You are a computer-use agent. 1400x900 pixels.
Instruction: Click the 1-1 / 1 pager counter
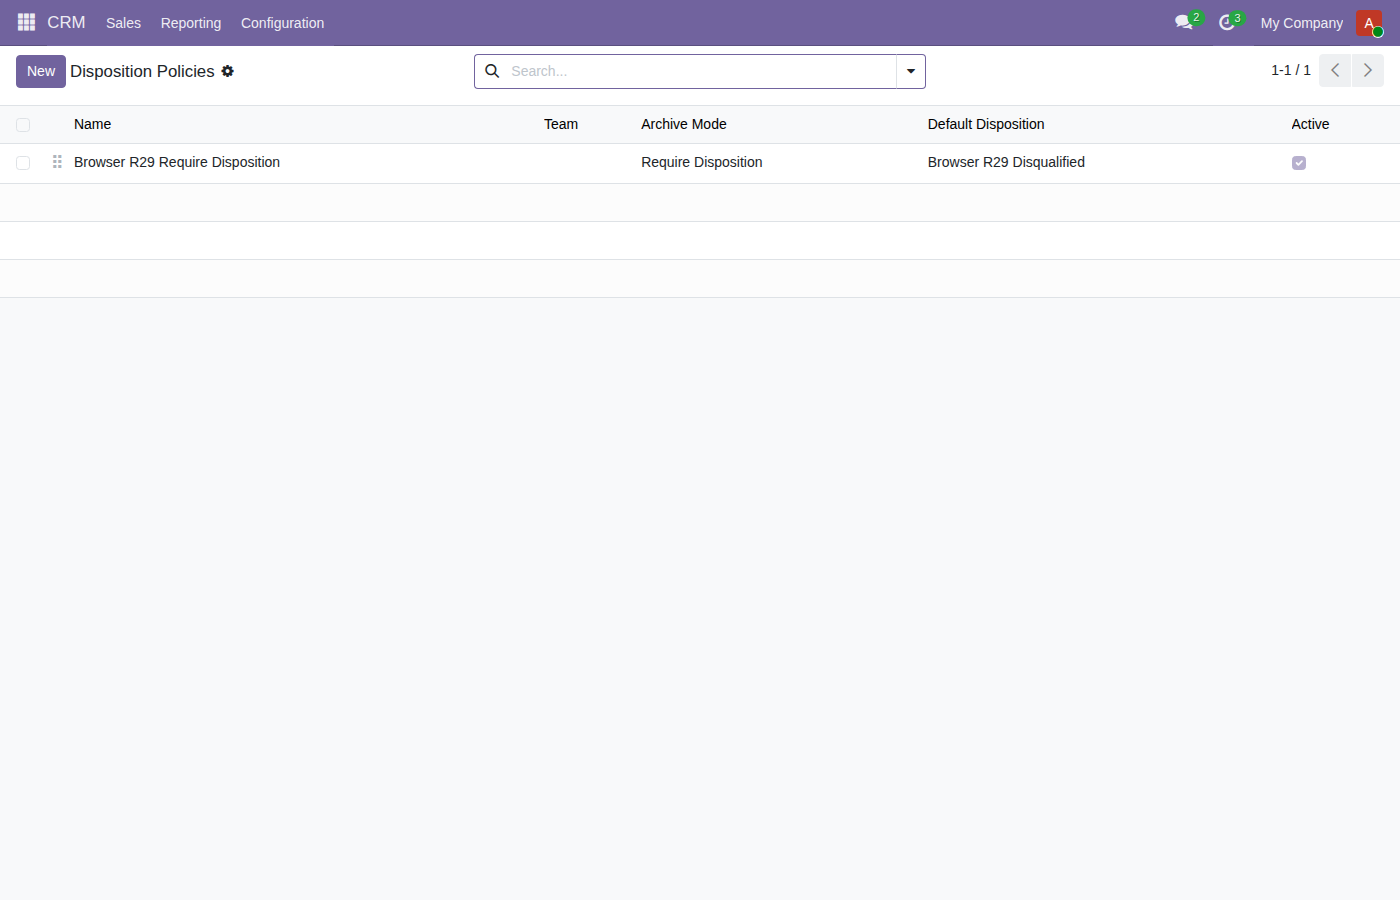(x=1291, y=70)
